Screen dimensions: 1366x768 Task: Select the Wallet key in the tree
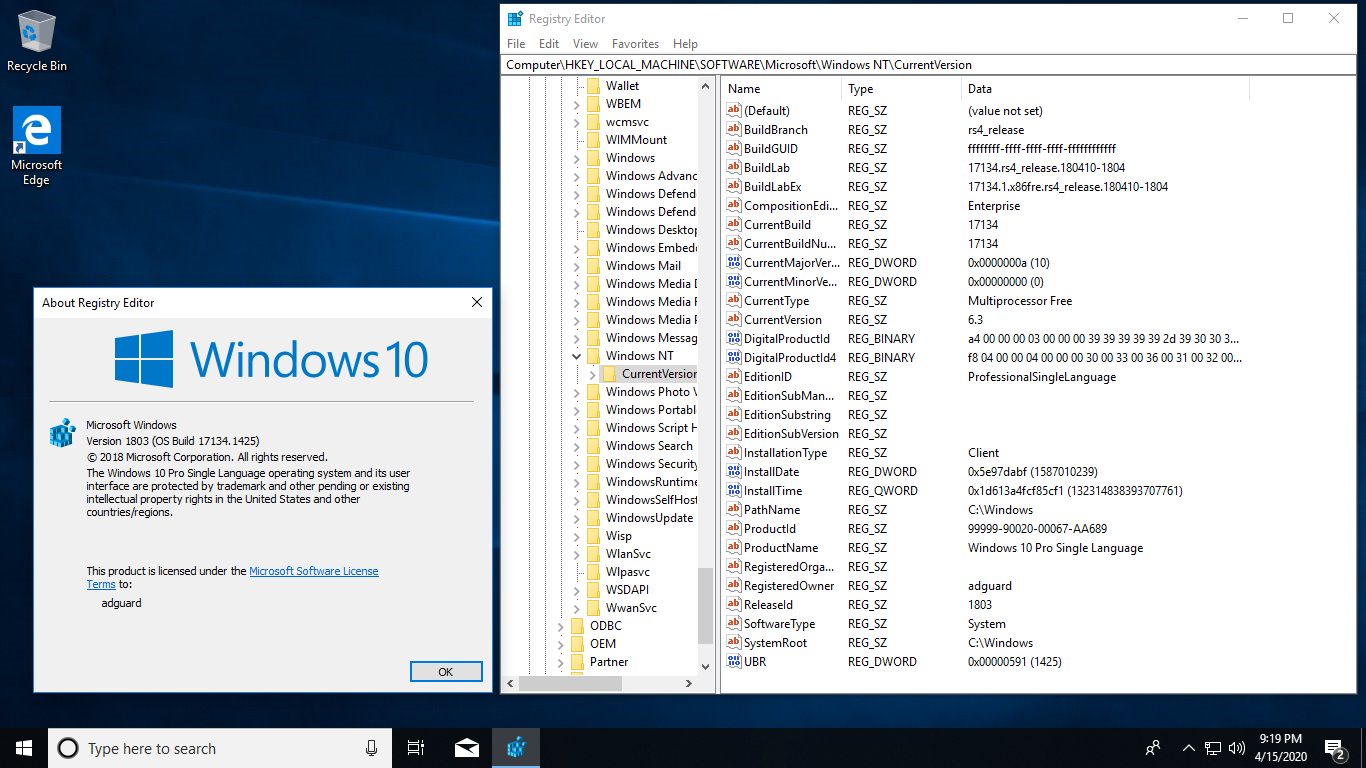622,86
